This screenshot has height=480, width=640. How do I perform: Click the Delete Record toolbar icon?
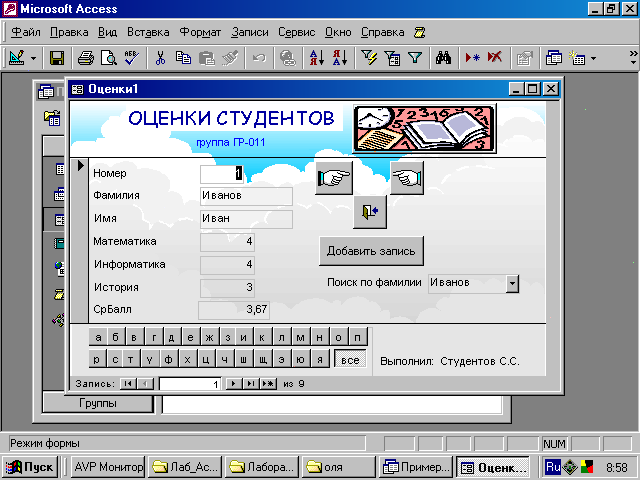point(495,58)
